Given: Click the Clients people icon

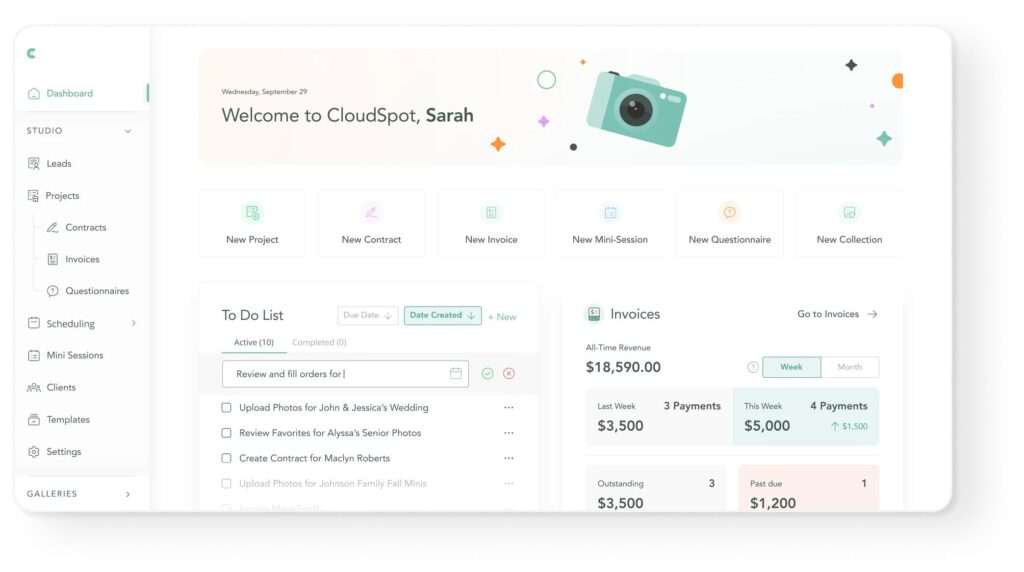Looking at the screenshot, I should [x=34, y=387].
